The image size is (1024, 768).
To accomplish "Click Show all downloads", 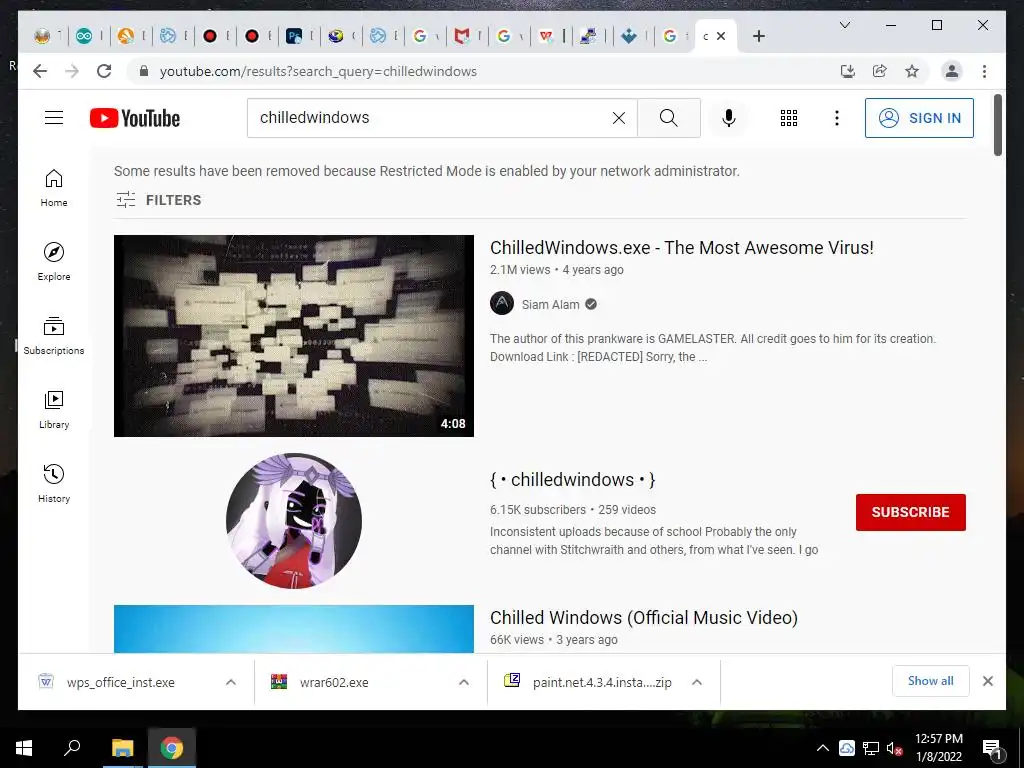I will pos(931,681).
